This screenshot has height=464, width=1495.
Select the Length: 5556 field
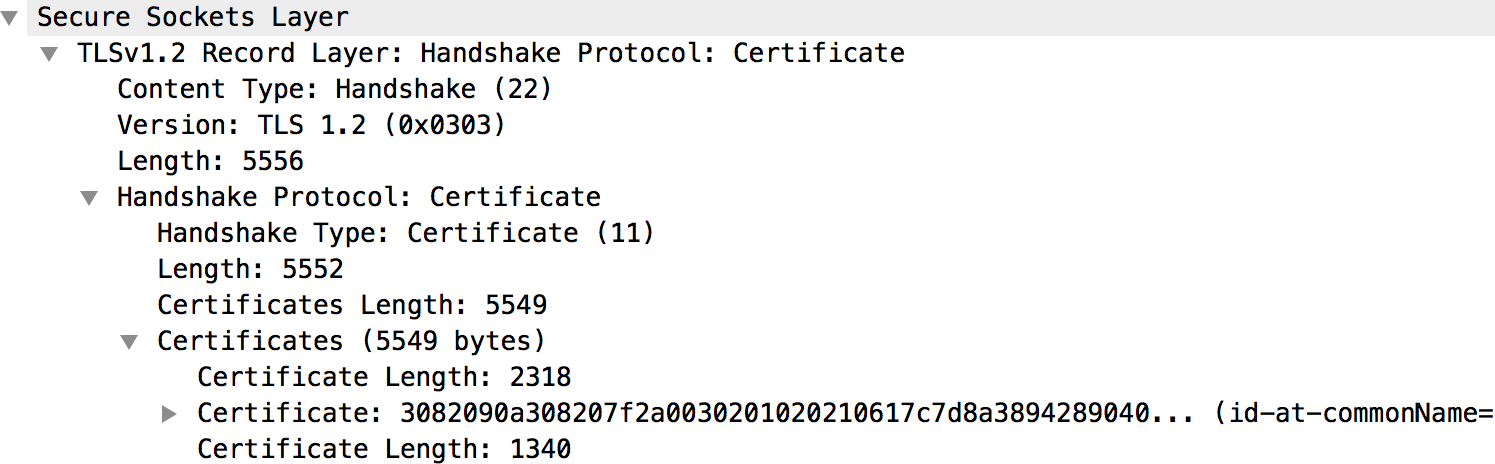click(210, 161)
